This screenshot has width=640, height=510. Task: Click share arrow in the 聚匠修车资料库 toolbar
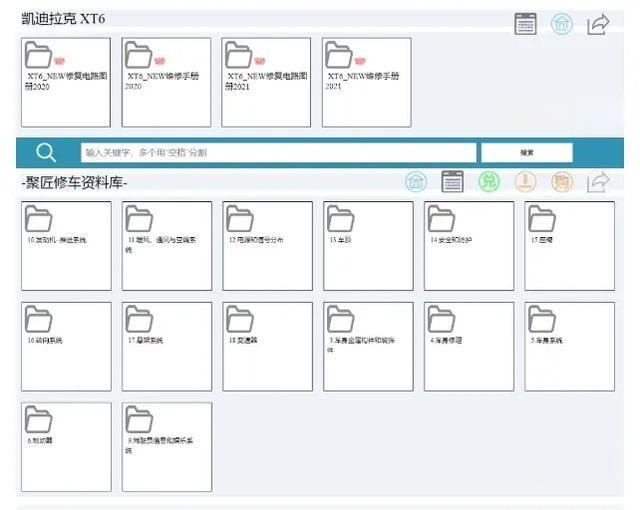(x=598, y=182)
